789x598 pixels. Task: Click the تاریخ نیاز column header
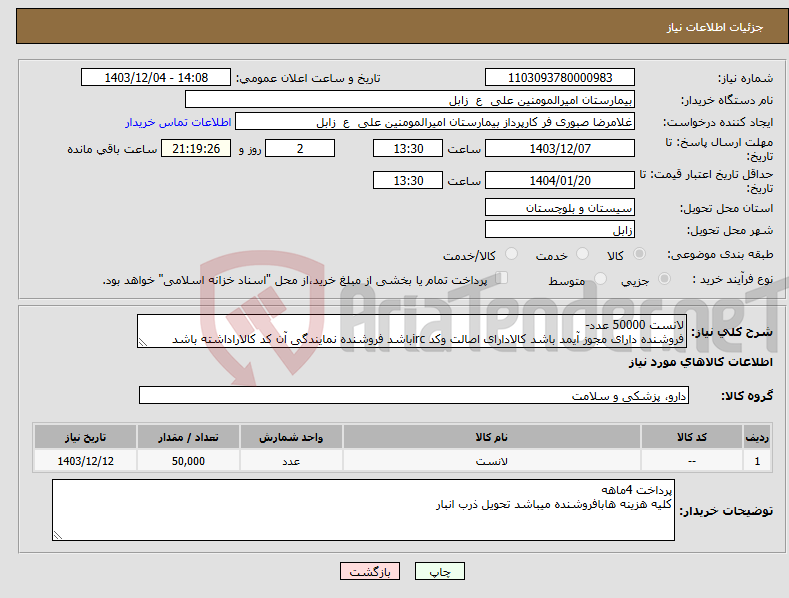(85, 437)
